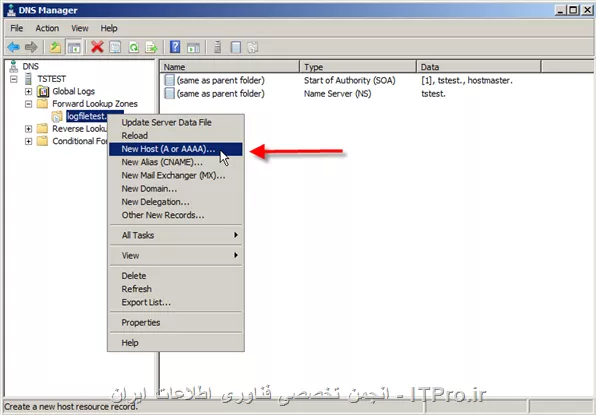
Task: Maximize the DNS Manager window
Action: (573, 10)
